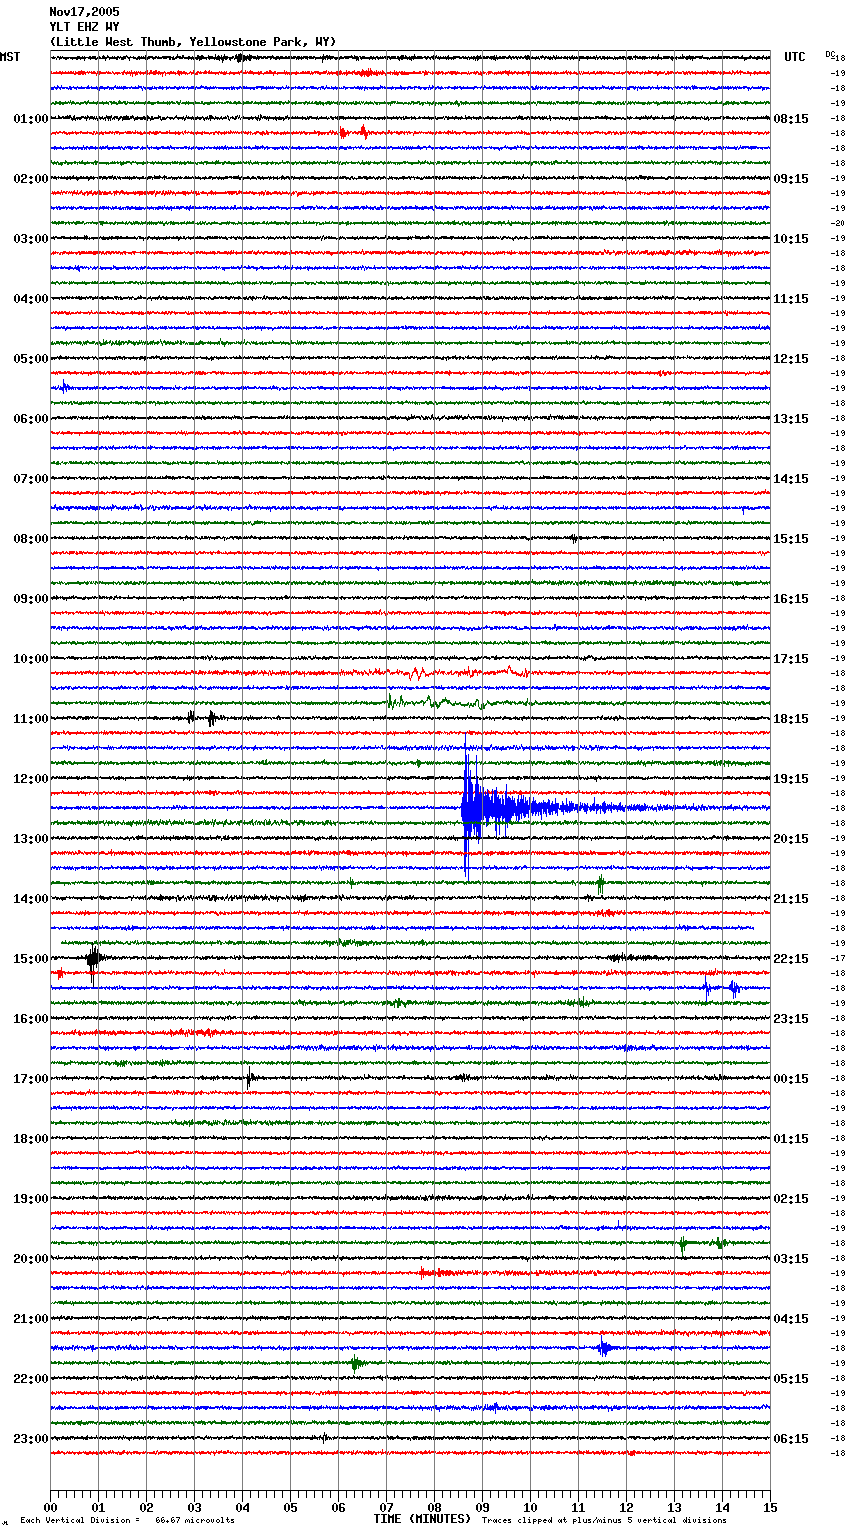
Task: Click the 04:15 UTC time label
Action: coord(791,1319)
